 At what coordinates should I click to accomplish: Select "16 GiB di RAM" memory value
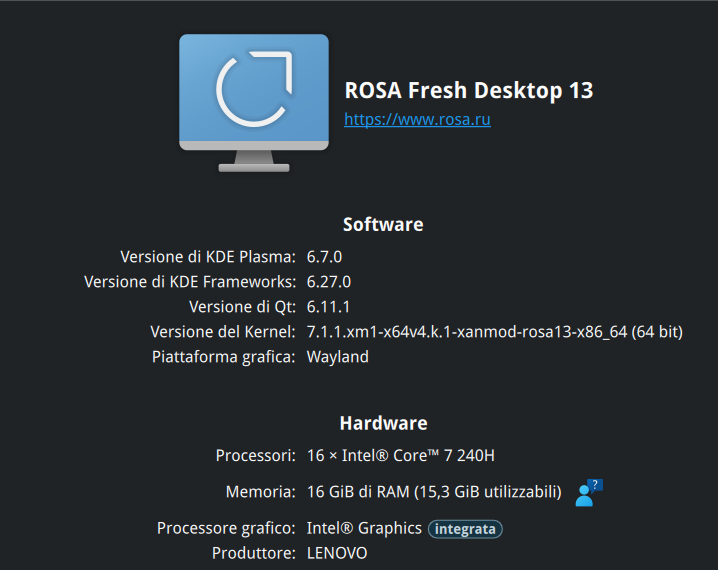tap(434, 492)
